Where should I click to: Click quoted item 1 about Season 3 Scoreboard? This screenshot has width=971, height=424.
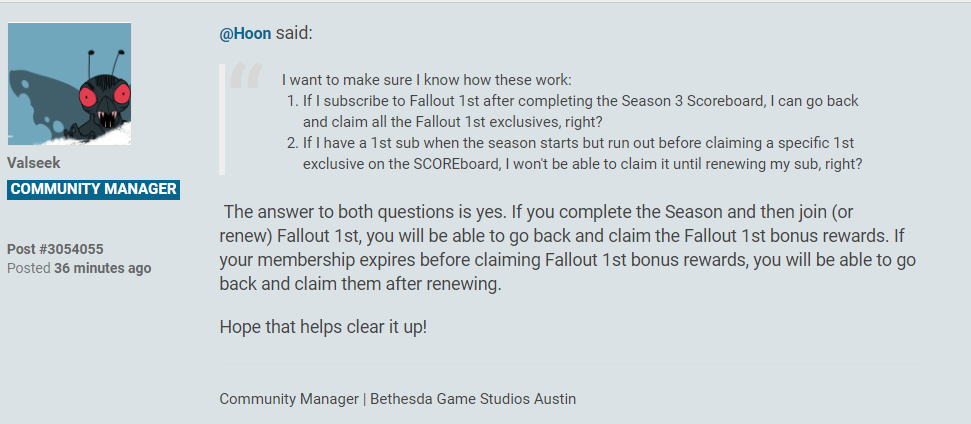573,110
